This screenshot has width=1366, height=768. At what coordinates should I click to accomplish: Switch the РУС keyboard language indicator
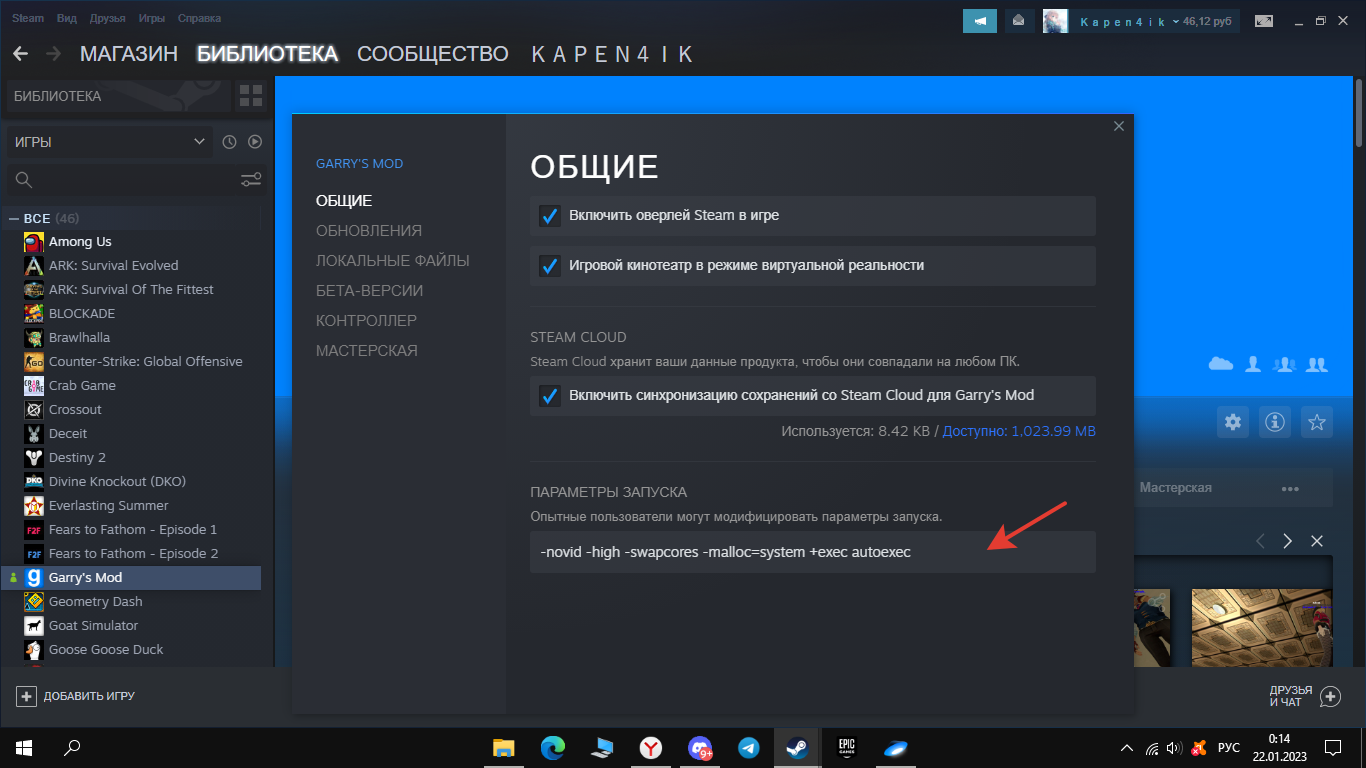click(x=1229, y=748)
